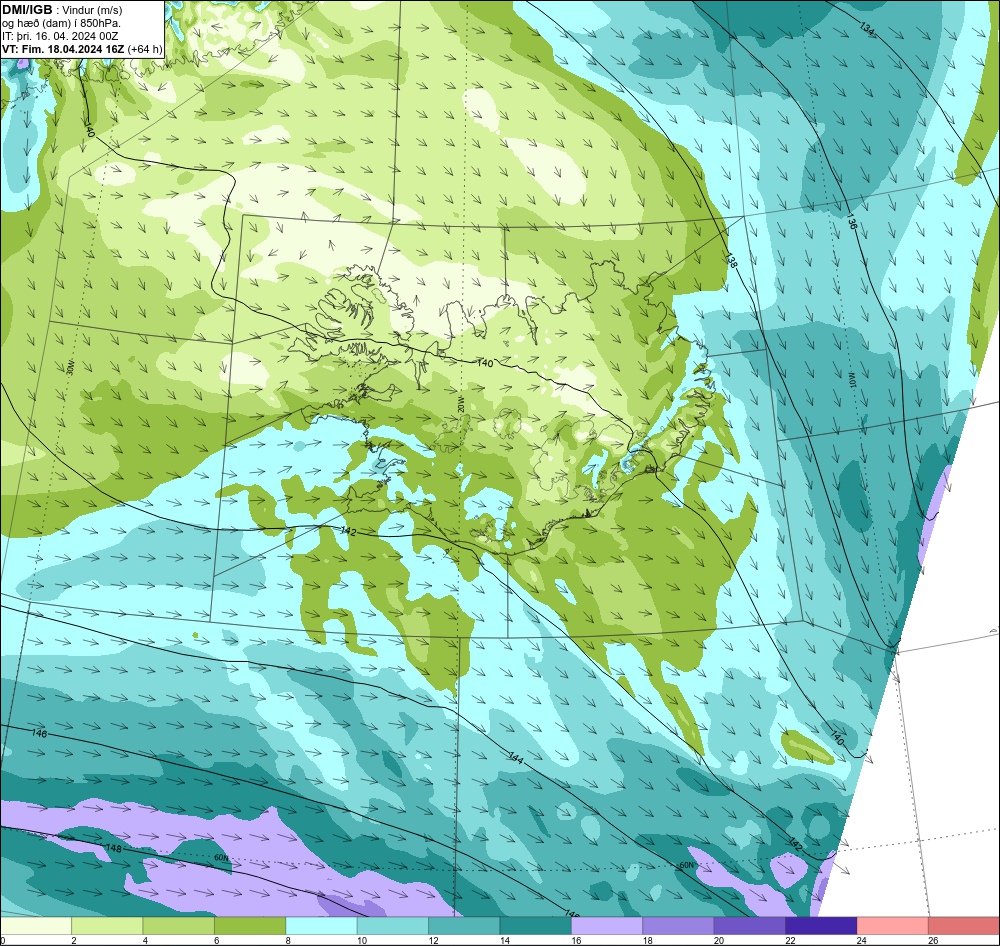Click the 144 contour label
Viewport: 1000px width, 946px height.
[x=516, y=758]
